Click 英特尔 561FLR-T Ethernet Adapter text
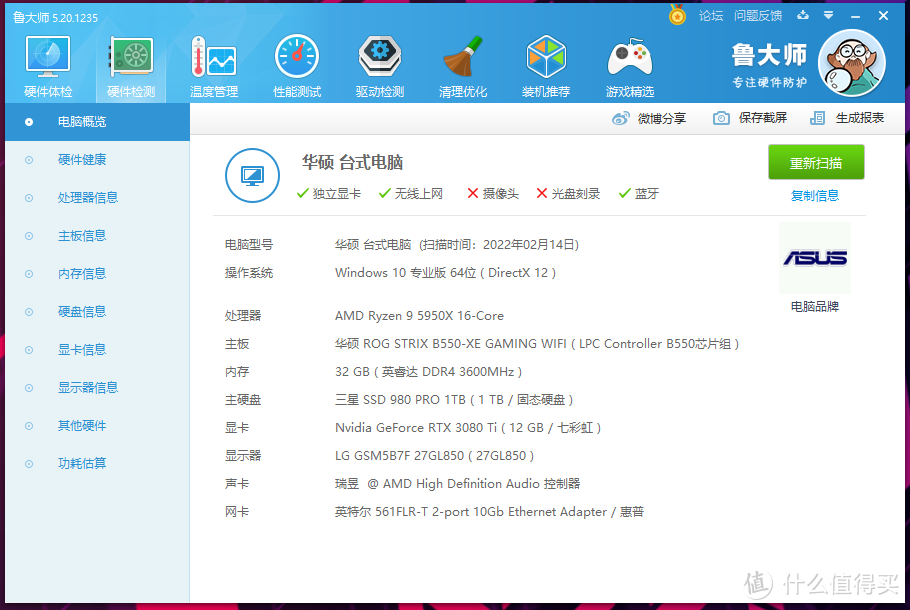The height and width of the screenshot is (610, 910). tap(489, 512)
